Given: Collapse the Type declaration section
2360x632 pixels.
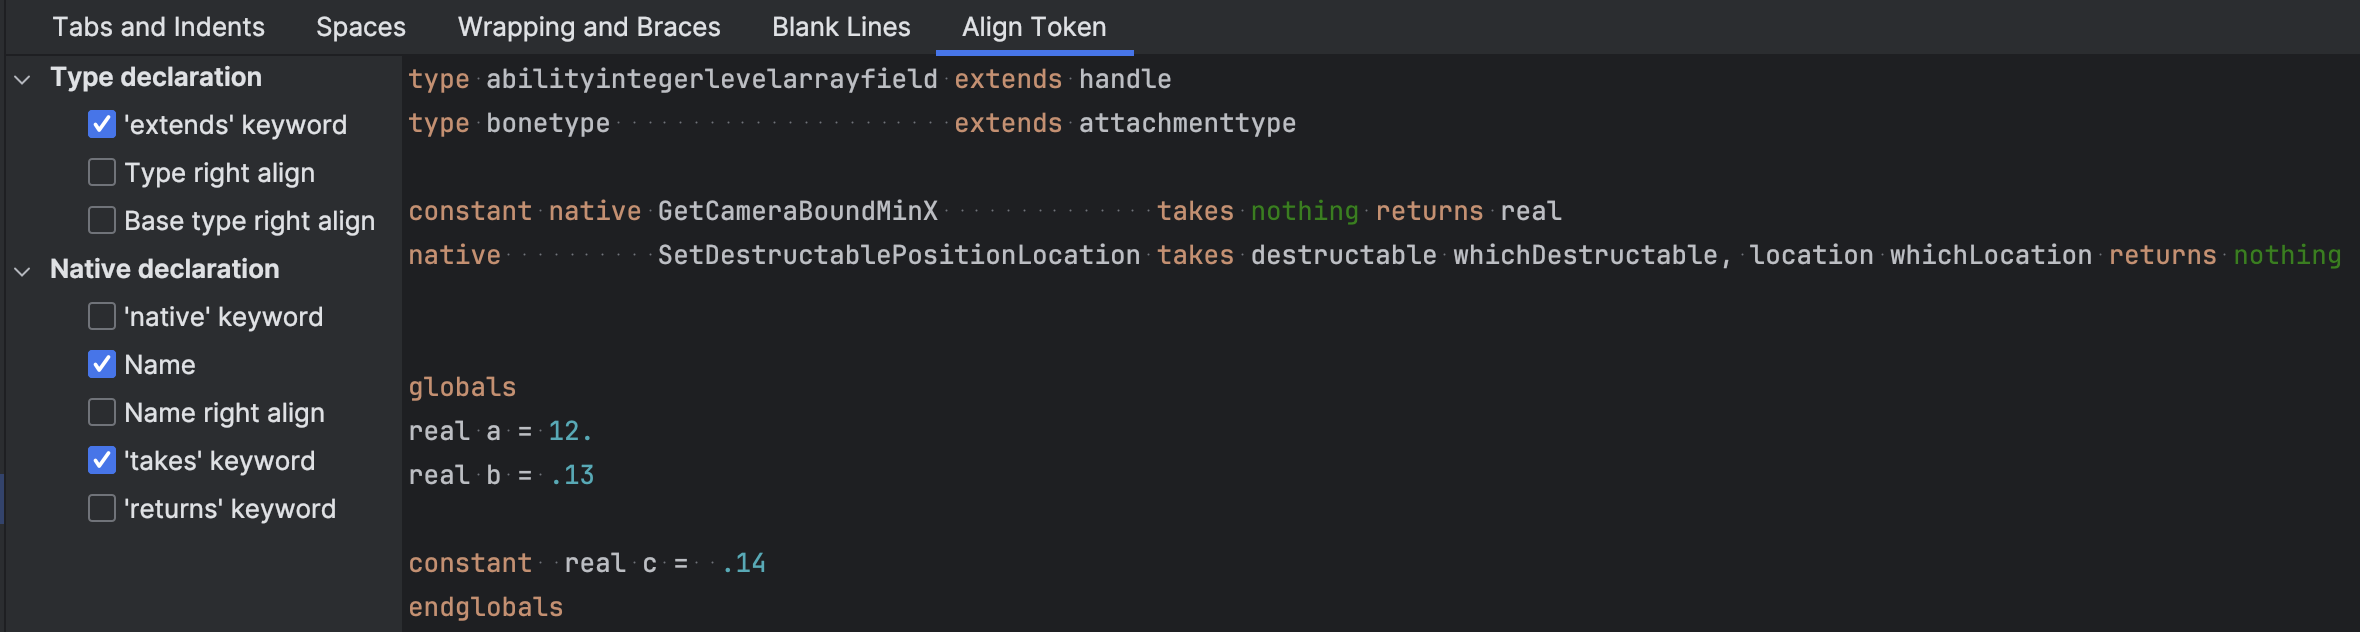Looking at the screenshot, I should coord(23,78).
